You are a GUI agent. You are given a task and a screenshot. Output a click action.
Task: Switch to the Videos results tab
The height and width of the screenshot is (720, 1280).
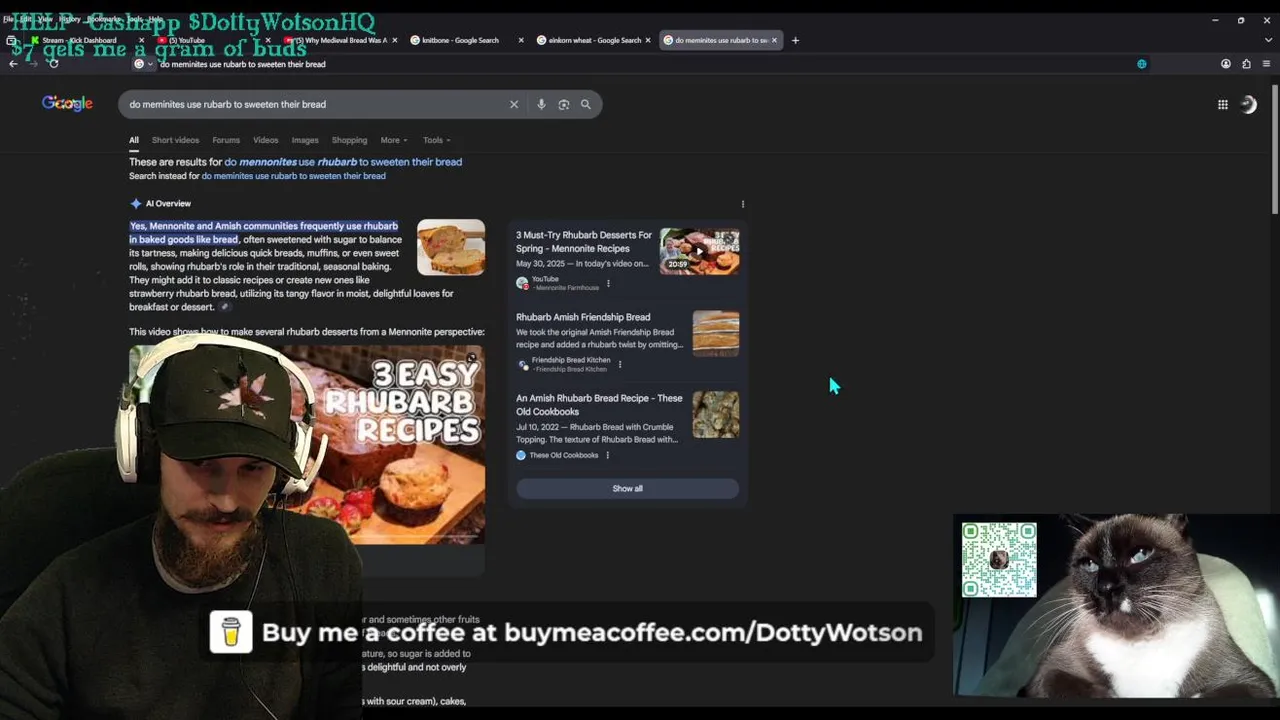pos(265,140)
